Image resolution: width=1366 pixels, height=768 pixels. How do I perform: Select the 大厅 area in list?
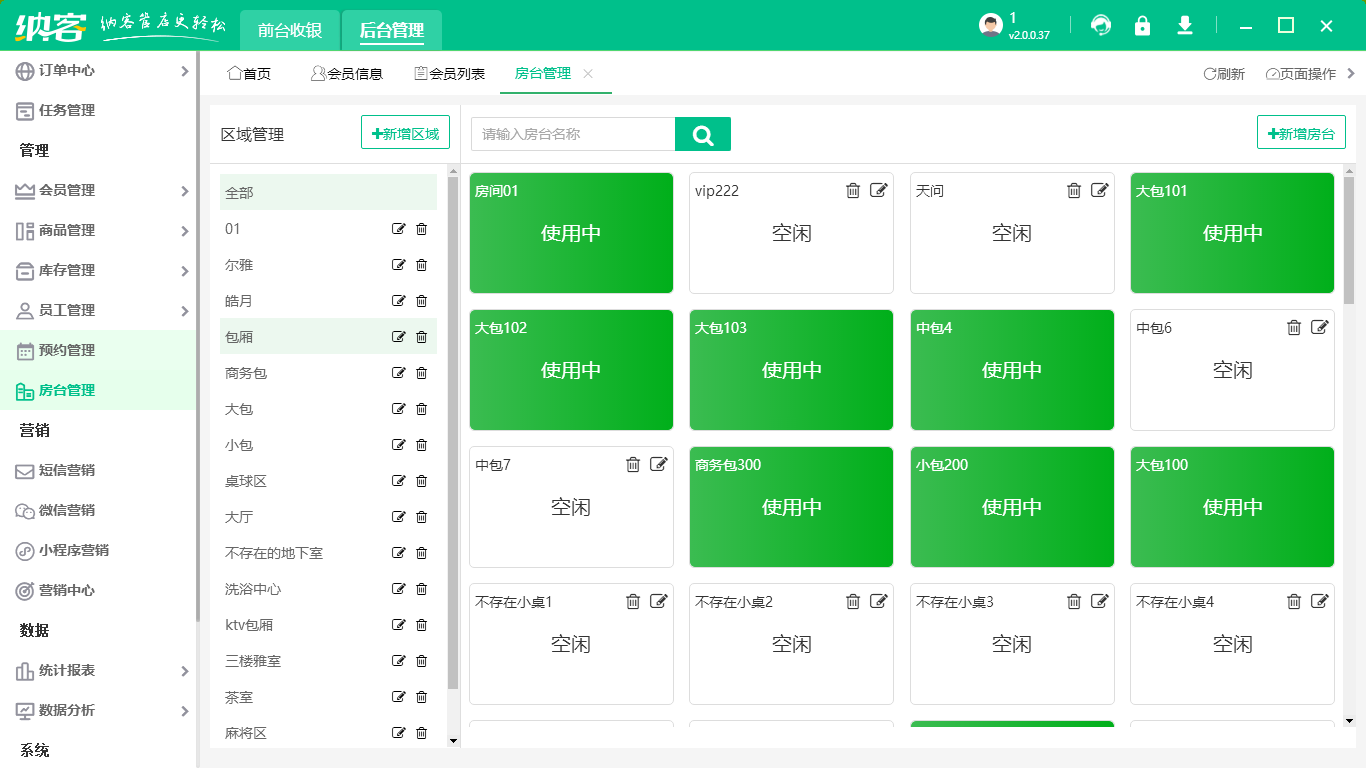pyautogui.click(x=240, y=517)
